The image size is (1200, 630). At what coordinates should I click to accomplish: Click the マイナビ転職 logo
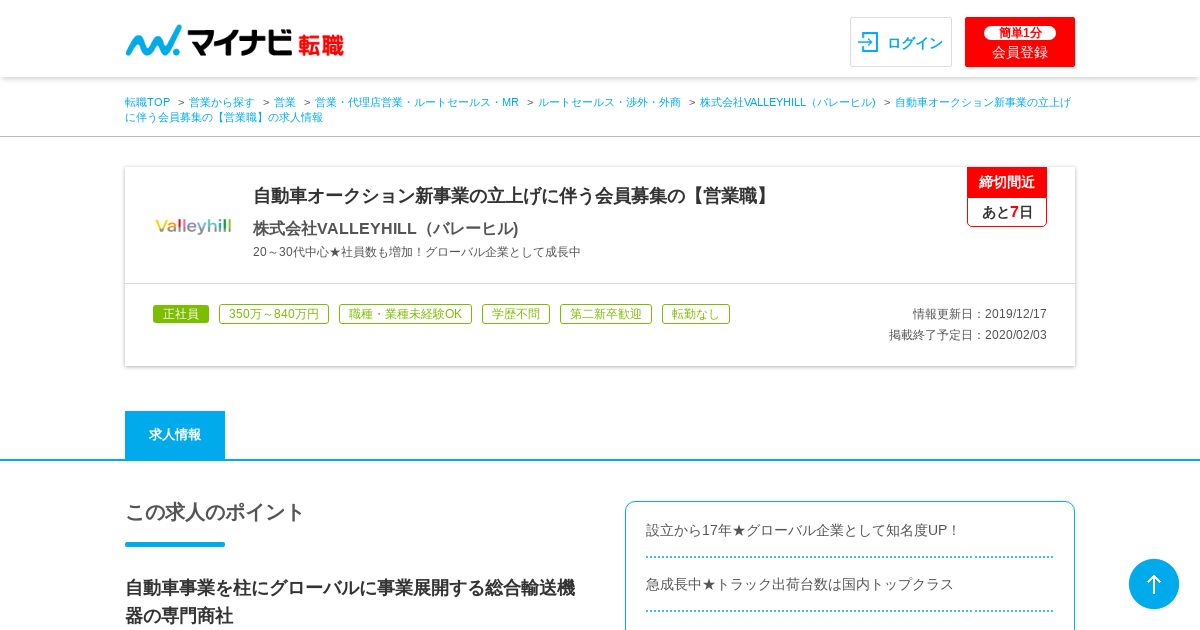click(x=234, y=41)
